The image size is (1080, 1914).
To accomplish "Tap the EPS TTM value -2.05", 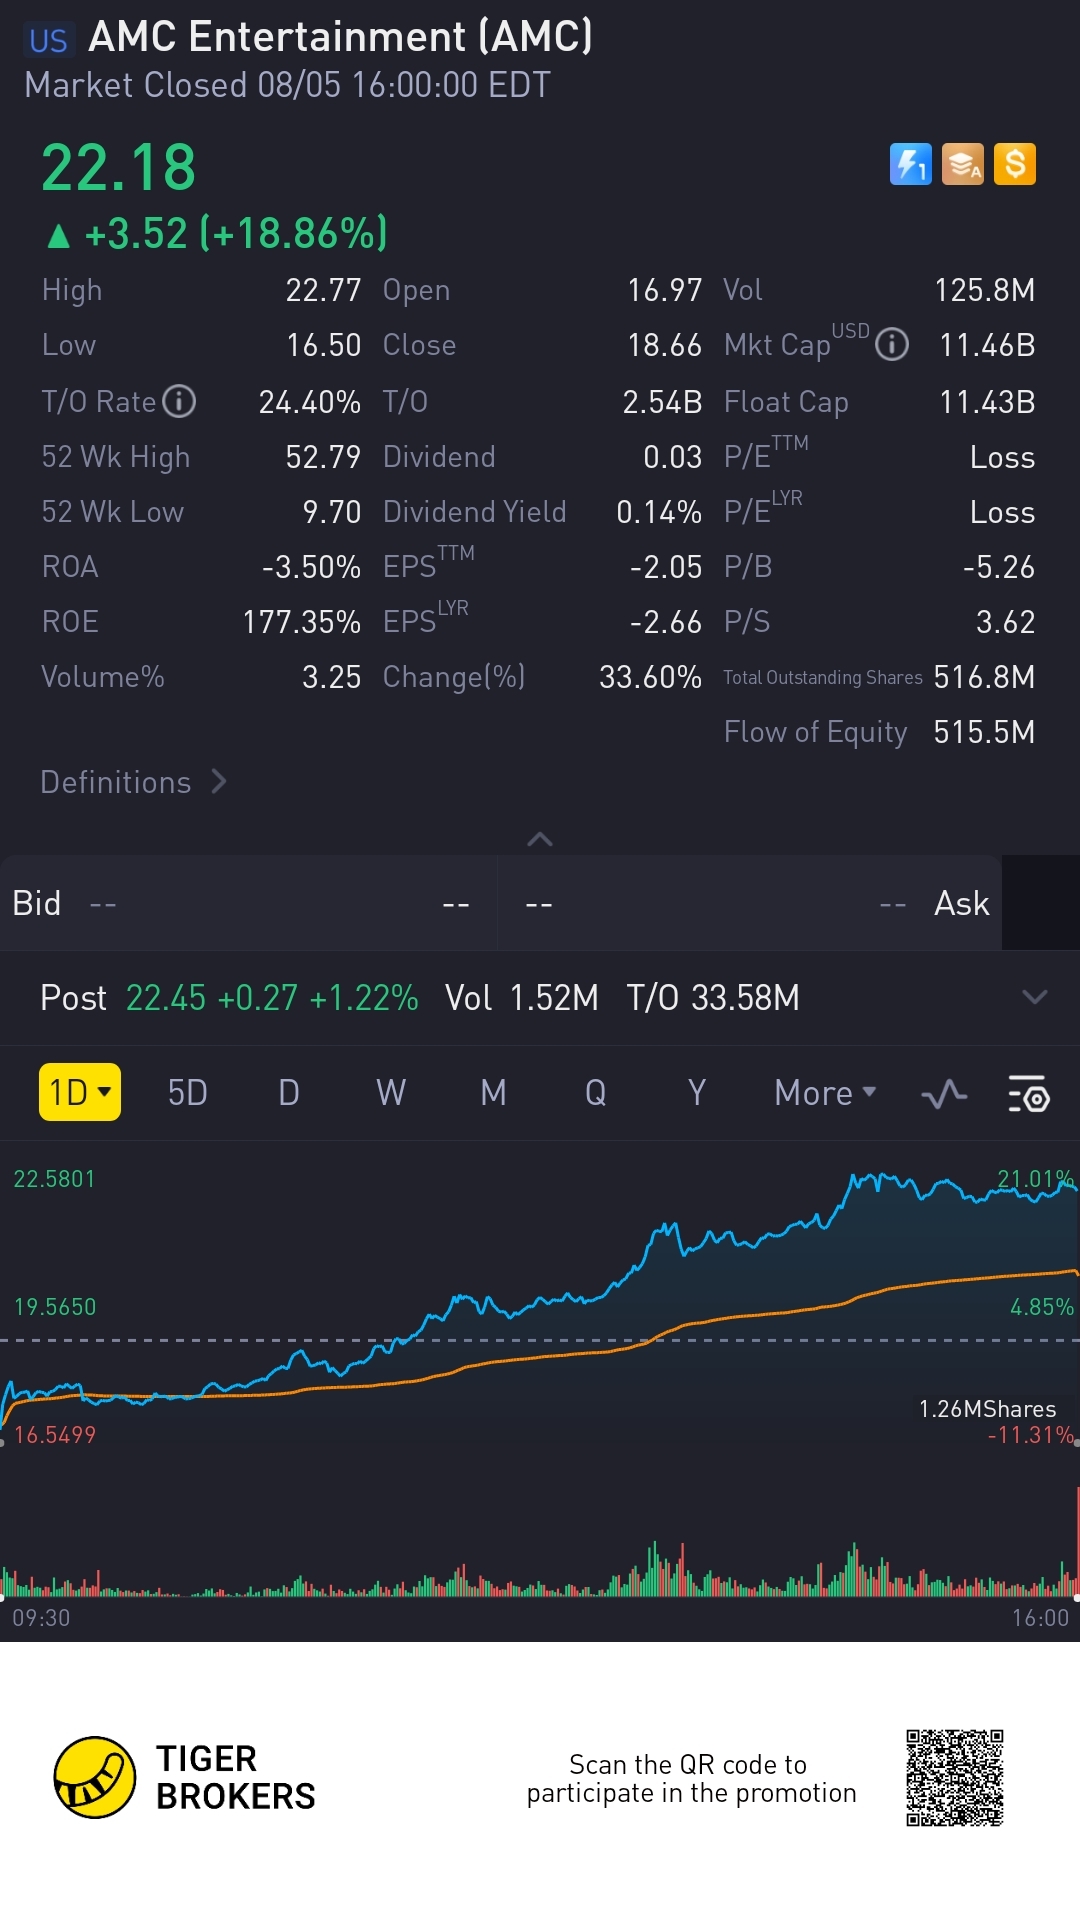I will click(666, 567).
